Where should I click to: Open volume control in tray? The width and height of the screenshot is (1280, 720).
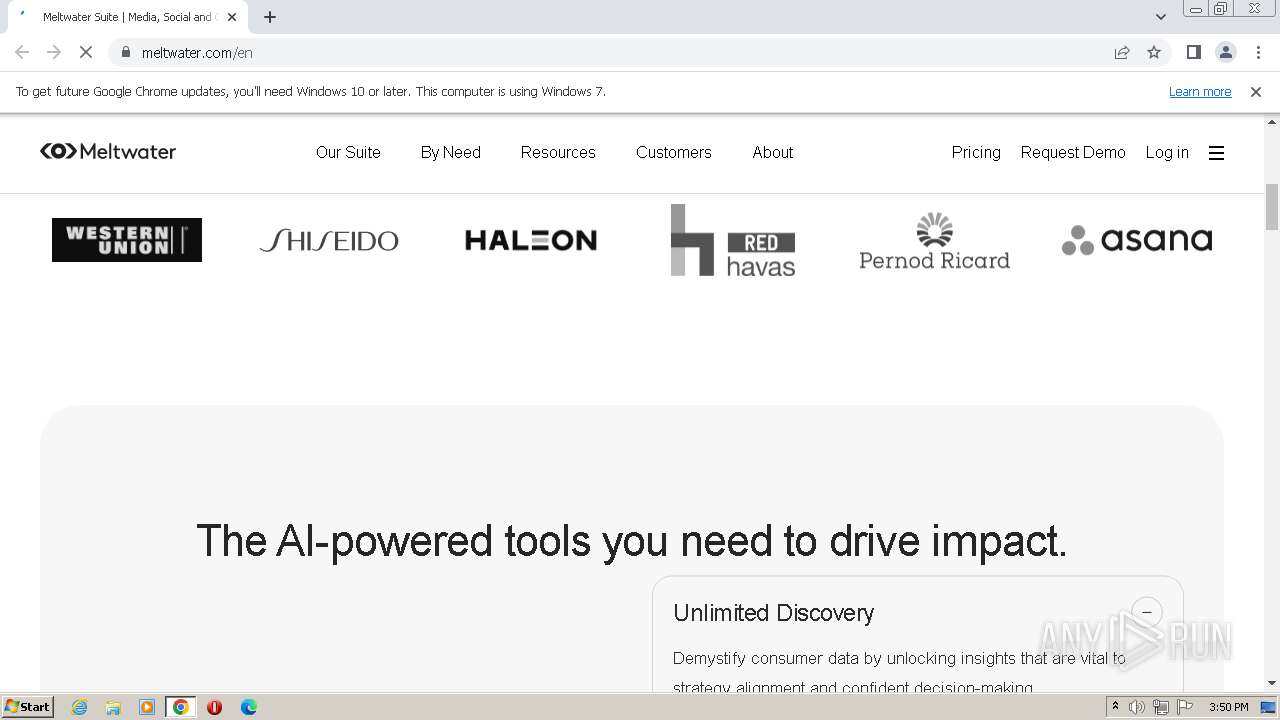coord(1137,707)
